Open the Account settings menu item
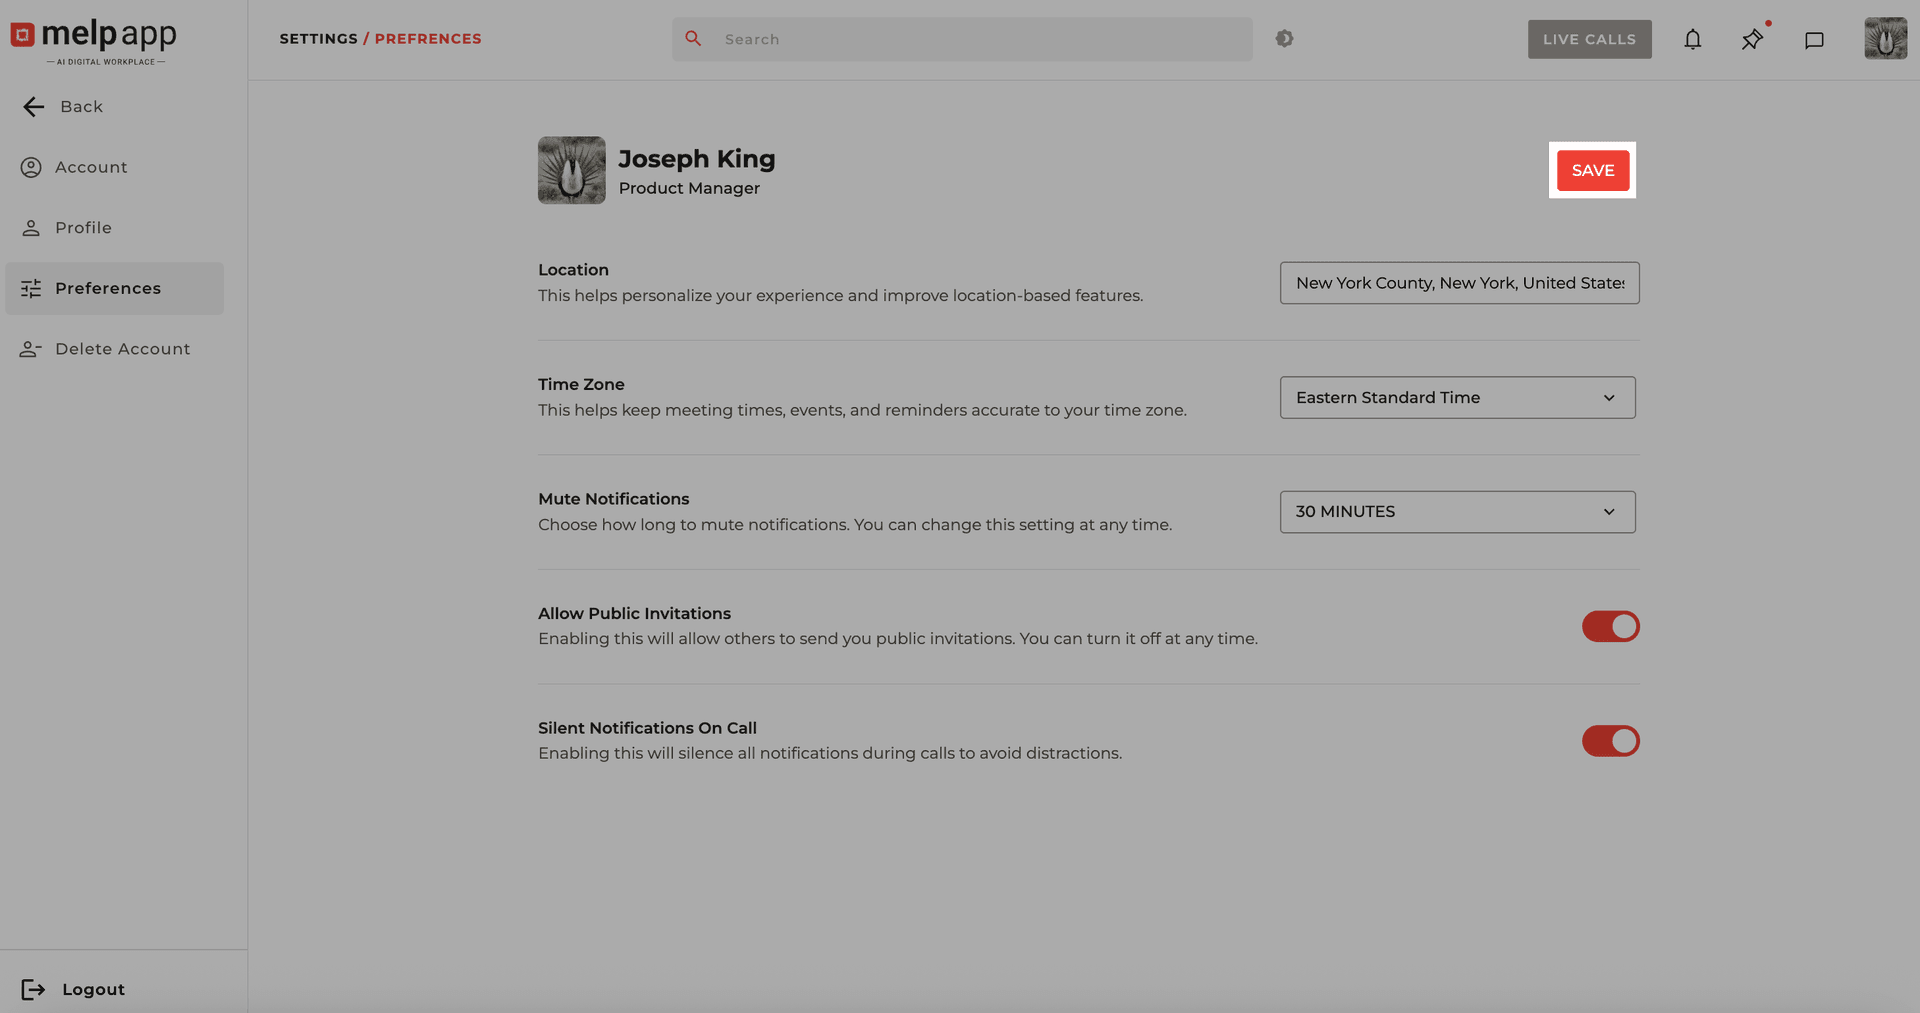 click(x=91, y=167)
